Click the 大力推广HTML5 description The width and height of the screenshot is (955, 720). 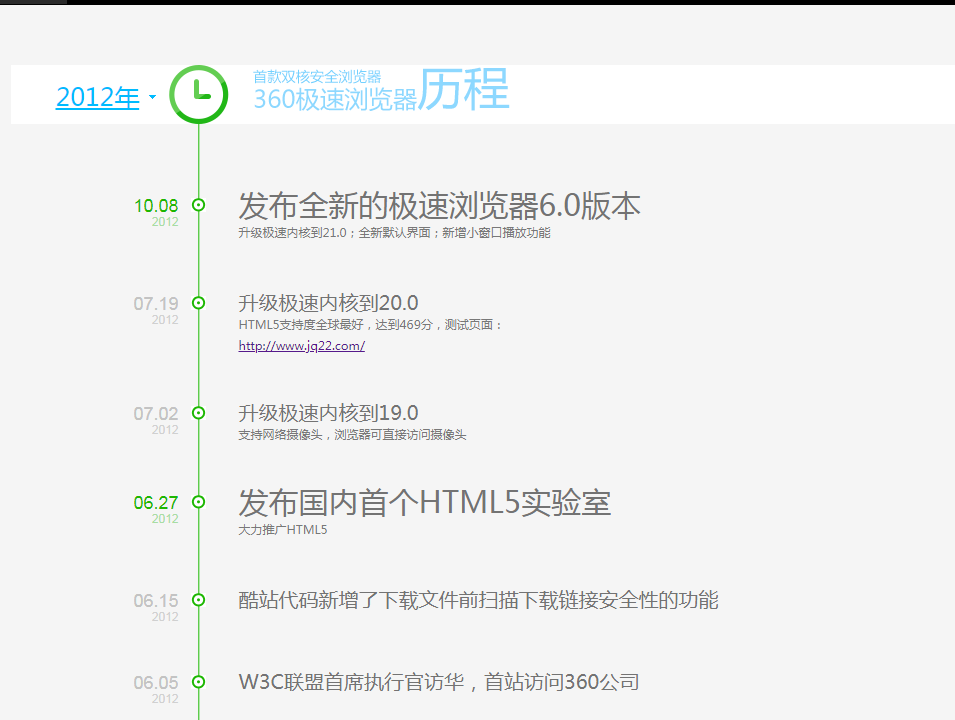[283, 530]
